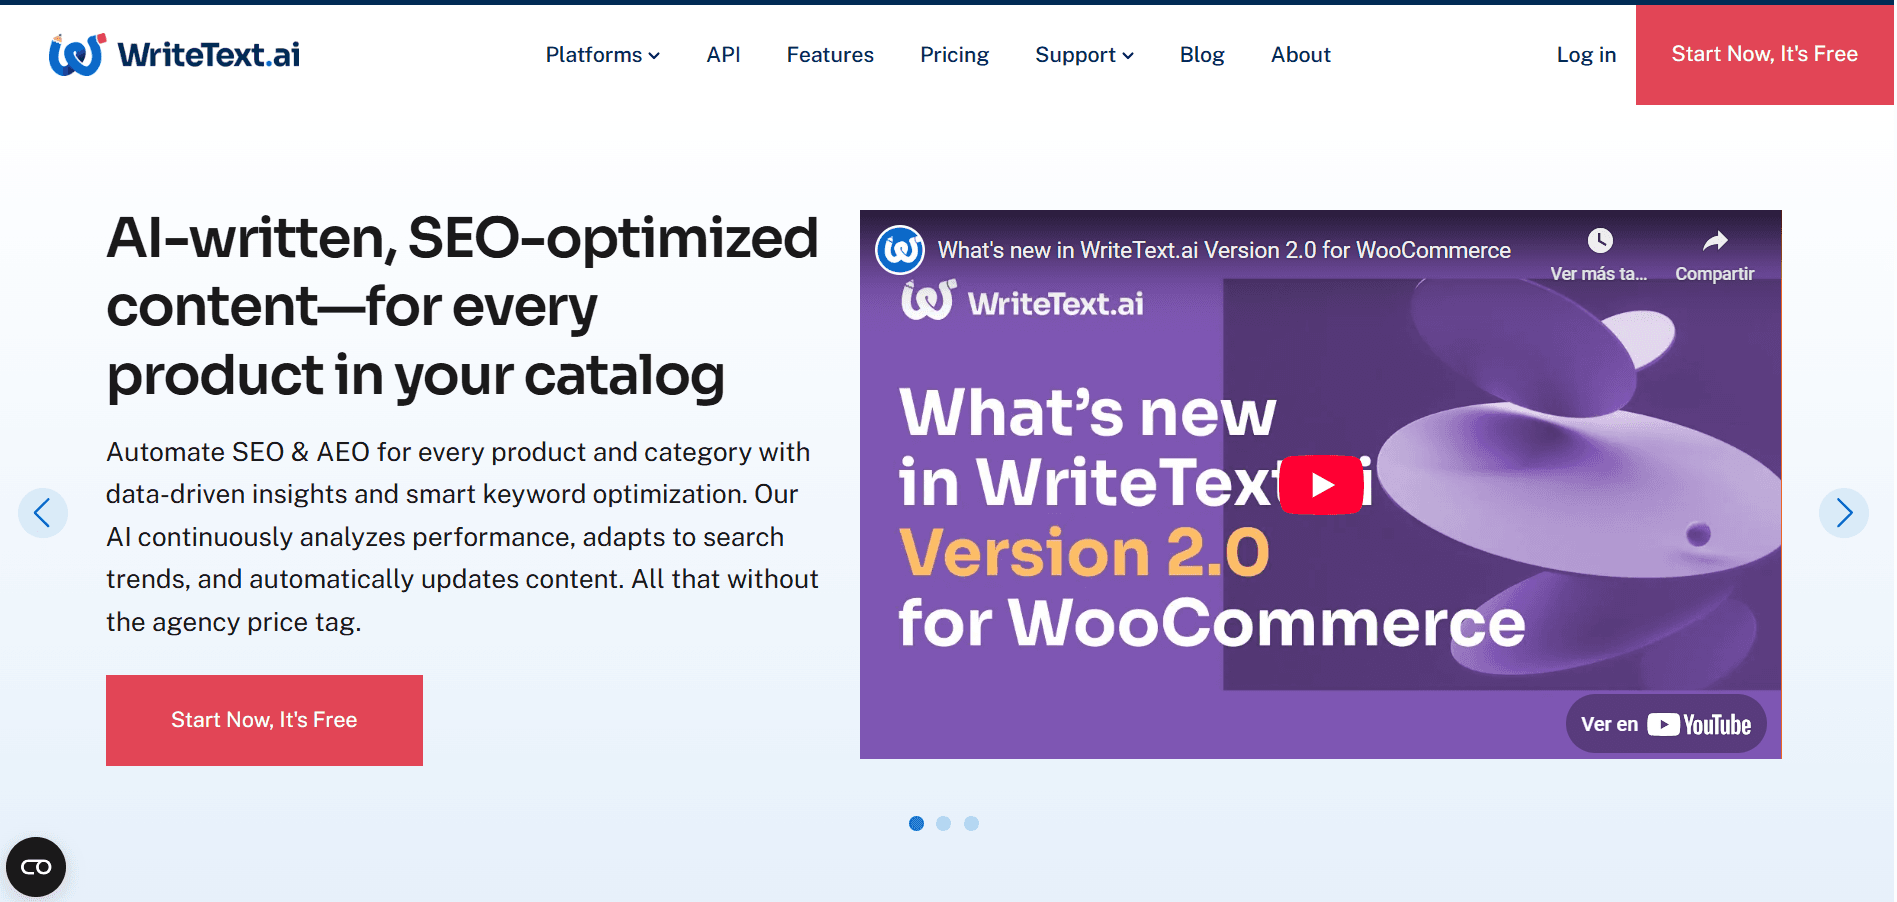
Task: Open the Blog page from the navigation
Action: click(x=1202, y=55)
